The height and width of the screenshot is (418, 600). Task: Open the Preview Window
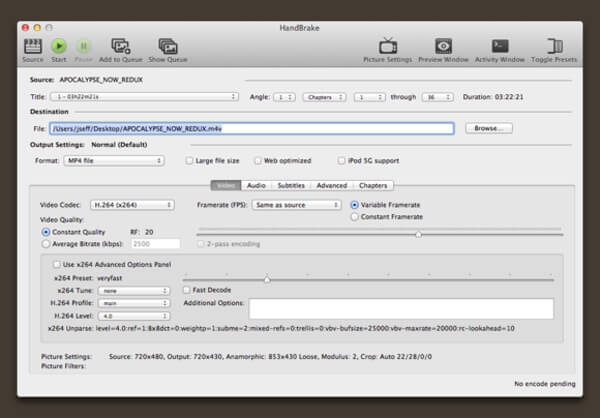(442, 45)
